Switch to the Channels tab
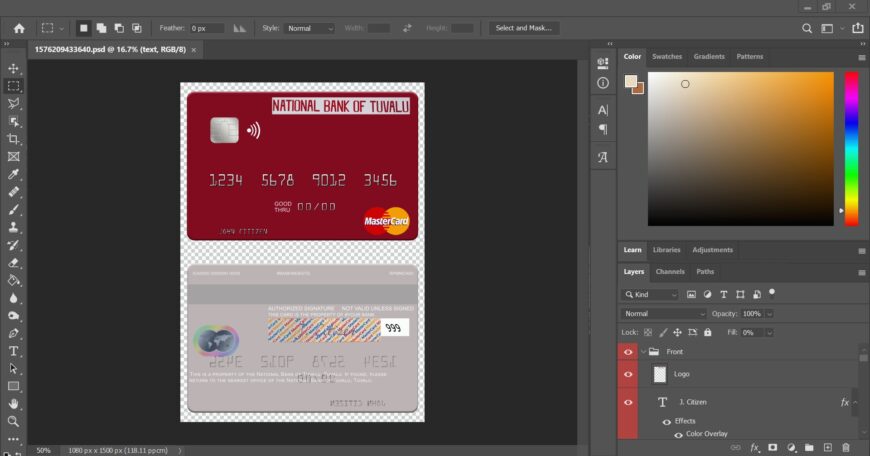870x456 pixels. click(670, 272)
